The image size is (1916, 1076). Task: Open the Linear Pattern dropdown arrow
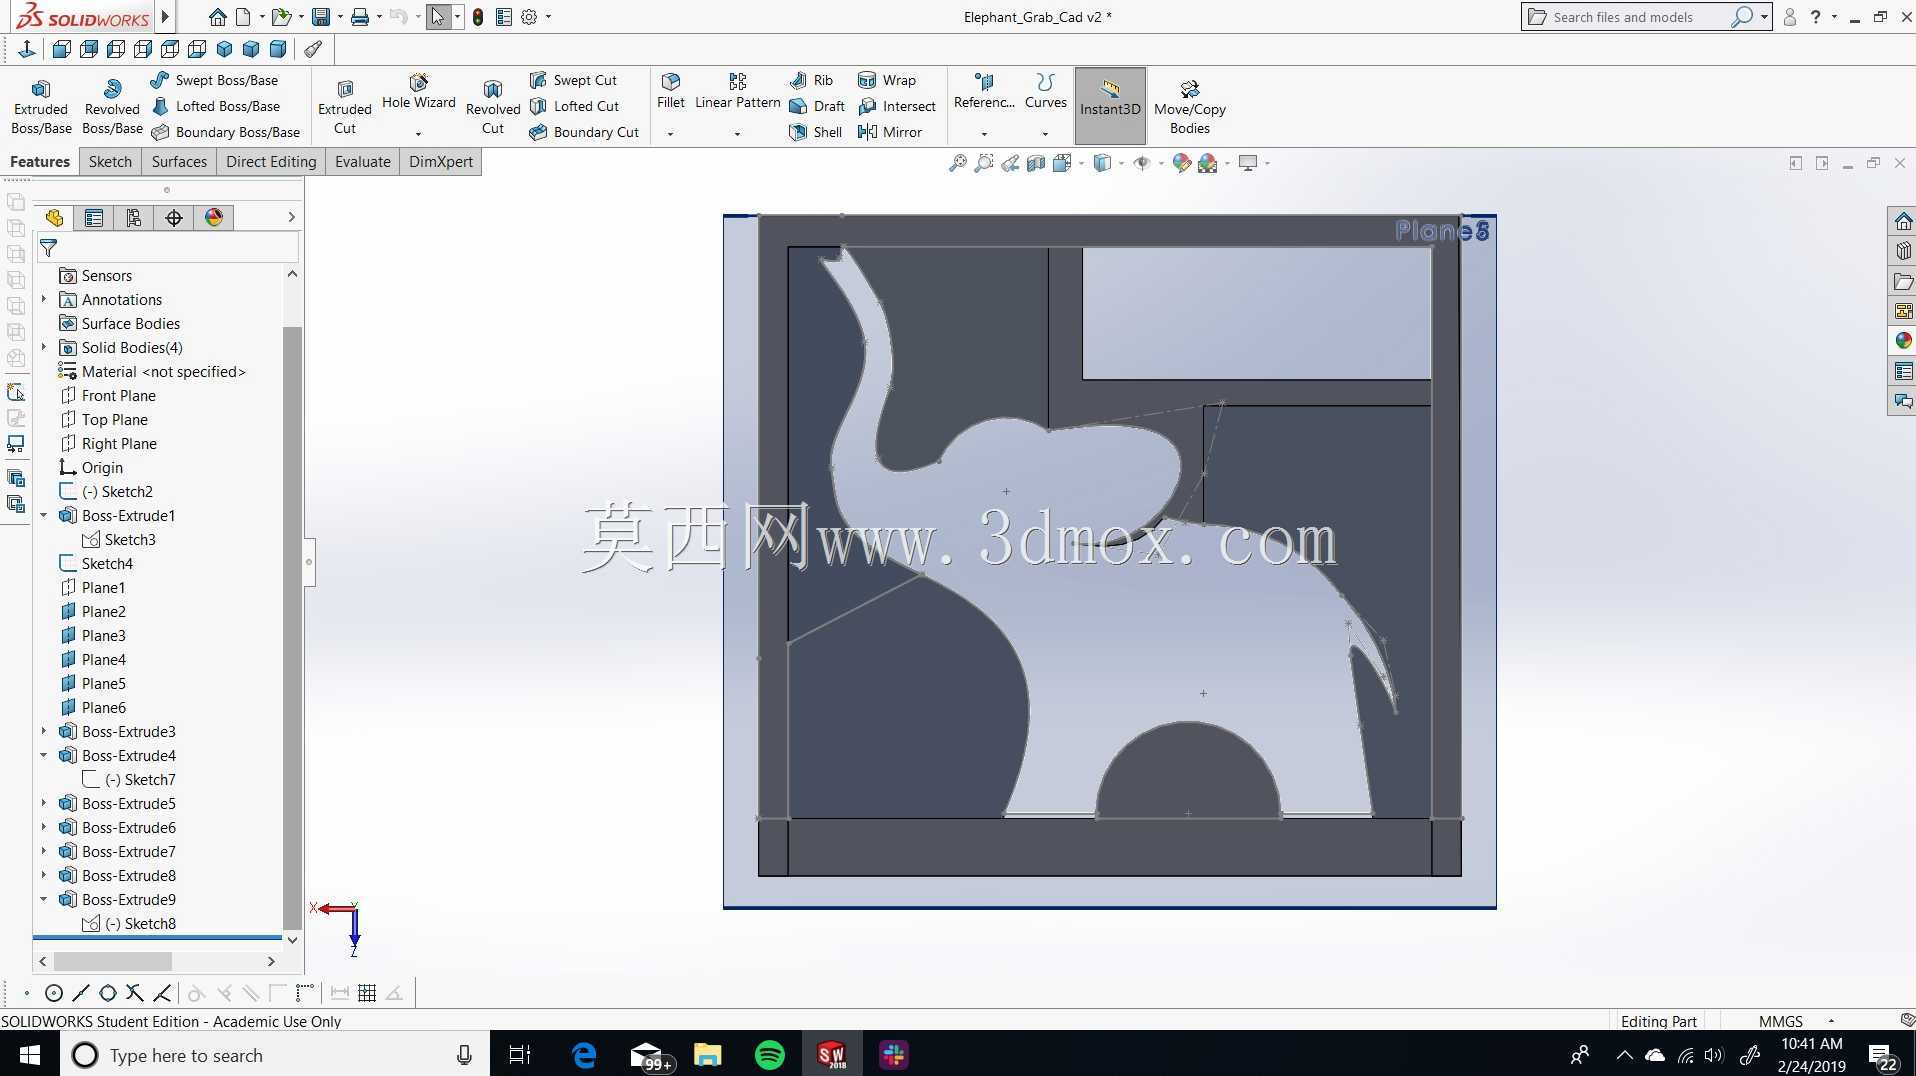(x=737, y=134)
